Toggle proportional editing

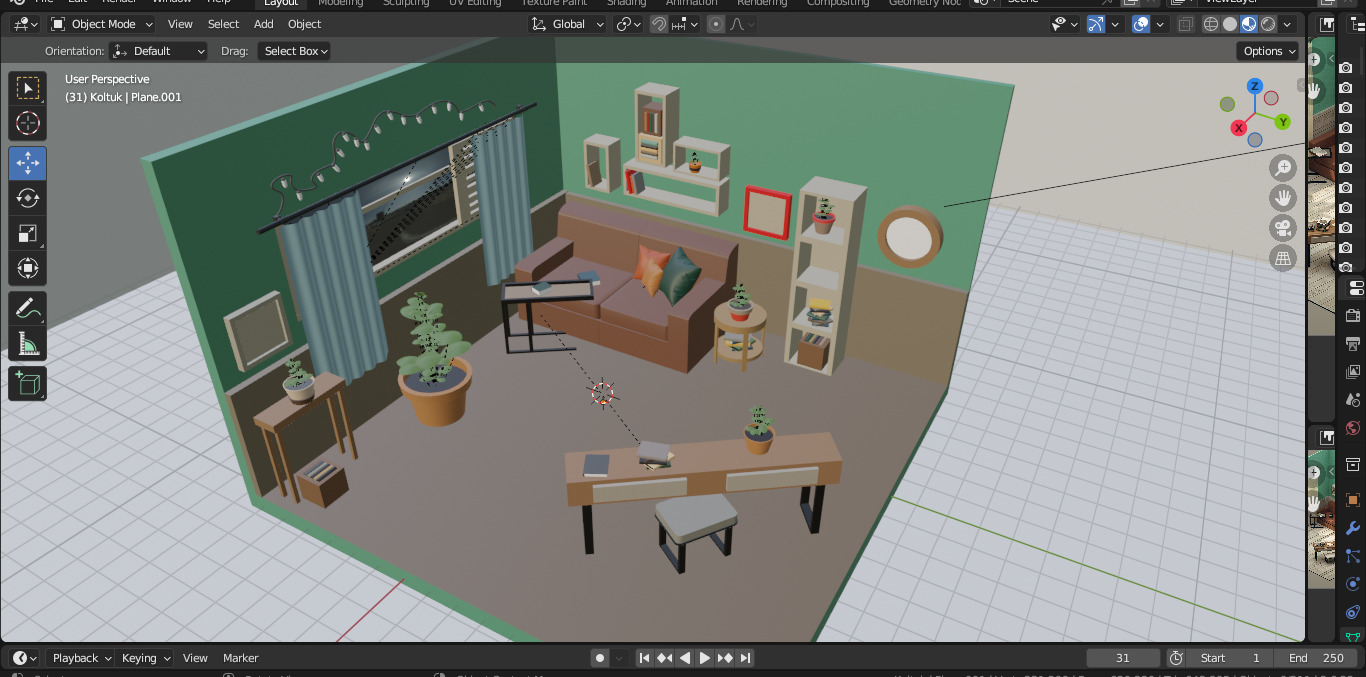(716, 24)
